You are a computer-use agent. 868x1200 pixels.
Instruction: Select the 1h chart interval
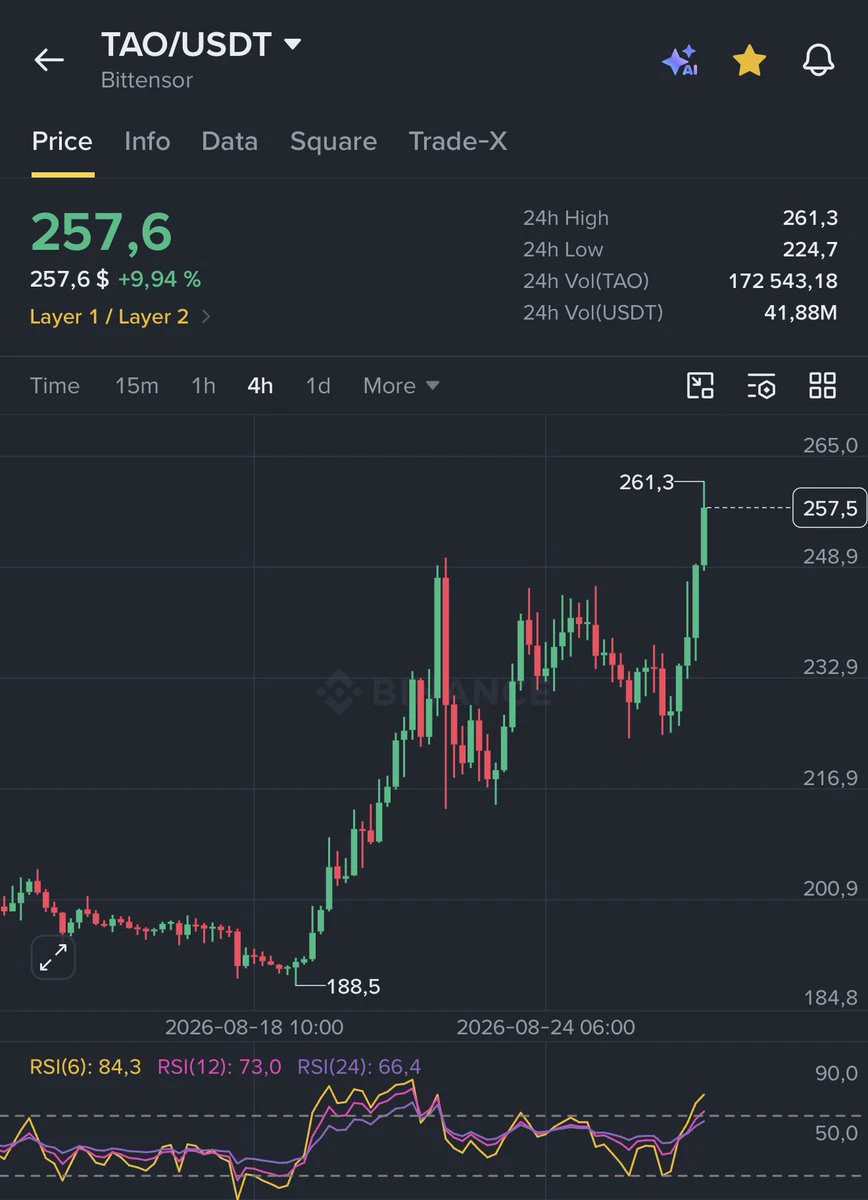(x=203, y=385)
